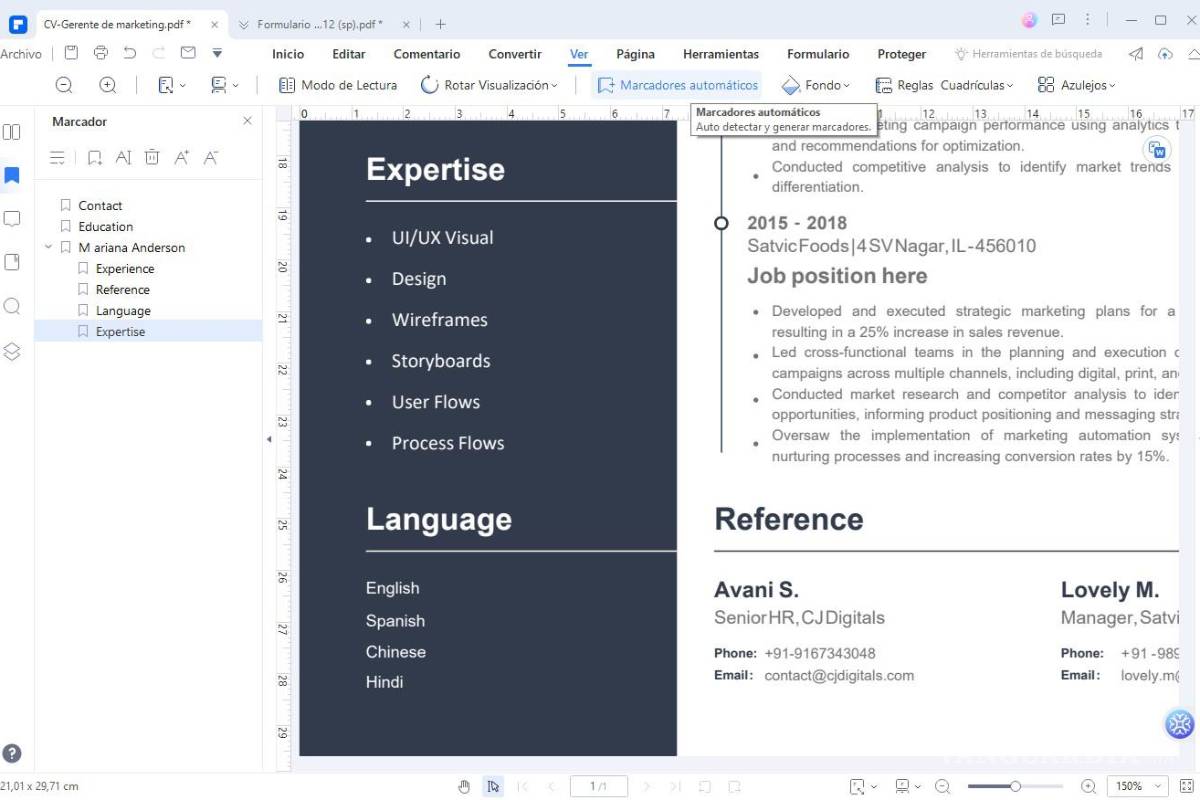Toggle Modo de Lectura reading mode
The width and height of the screenshot is (1200, 800).
(338, 85)
